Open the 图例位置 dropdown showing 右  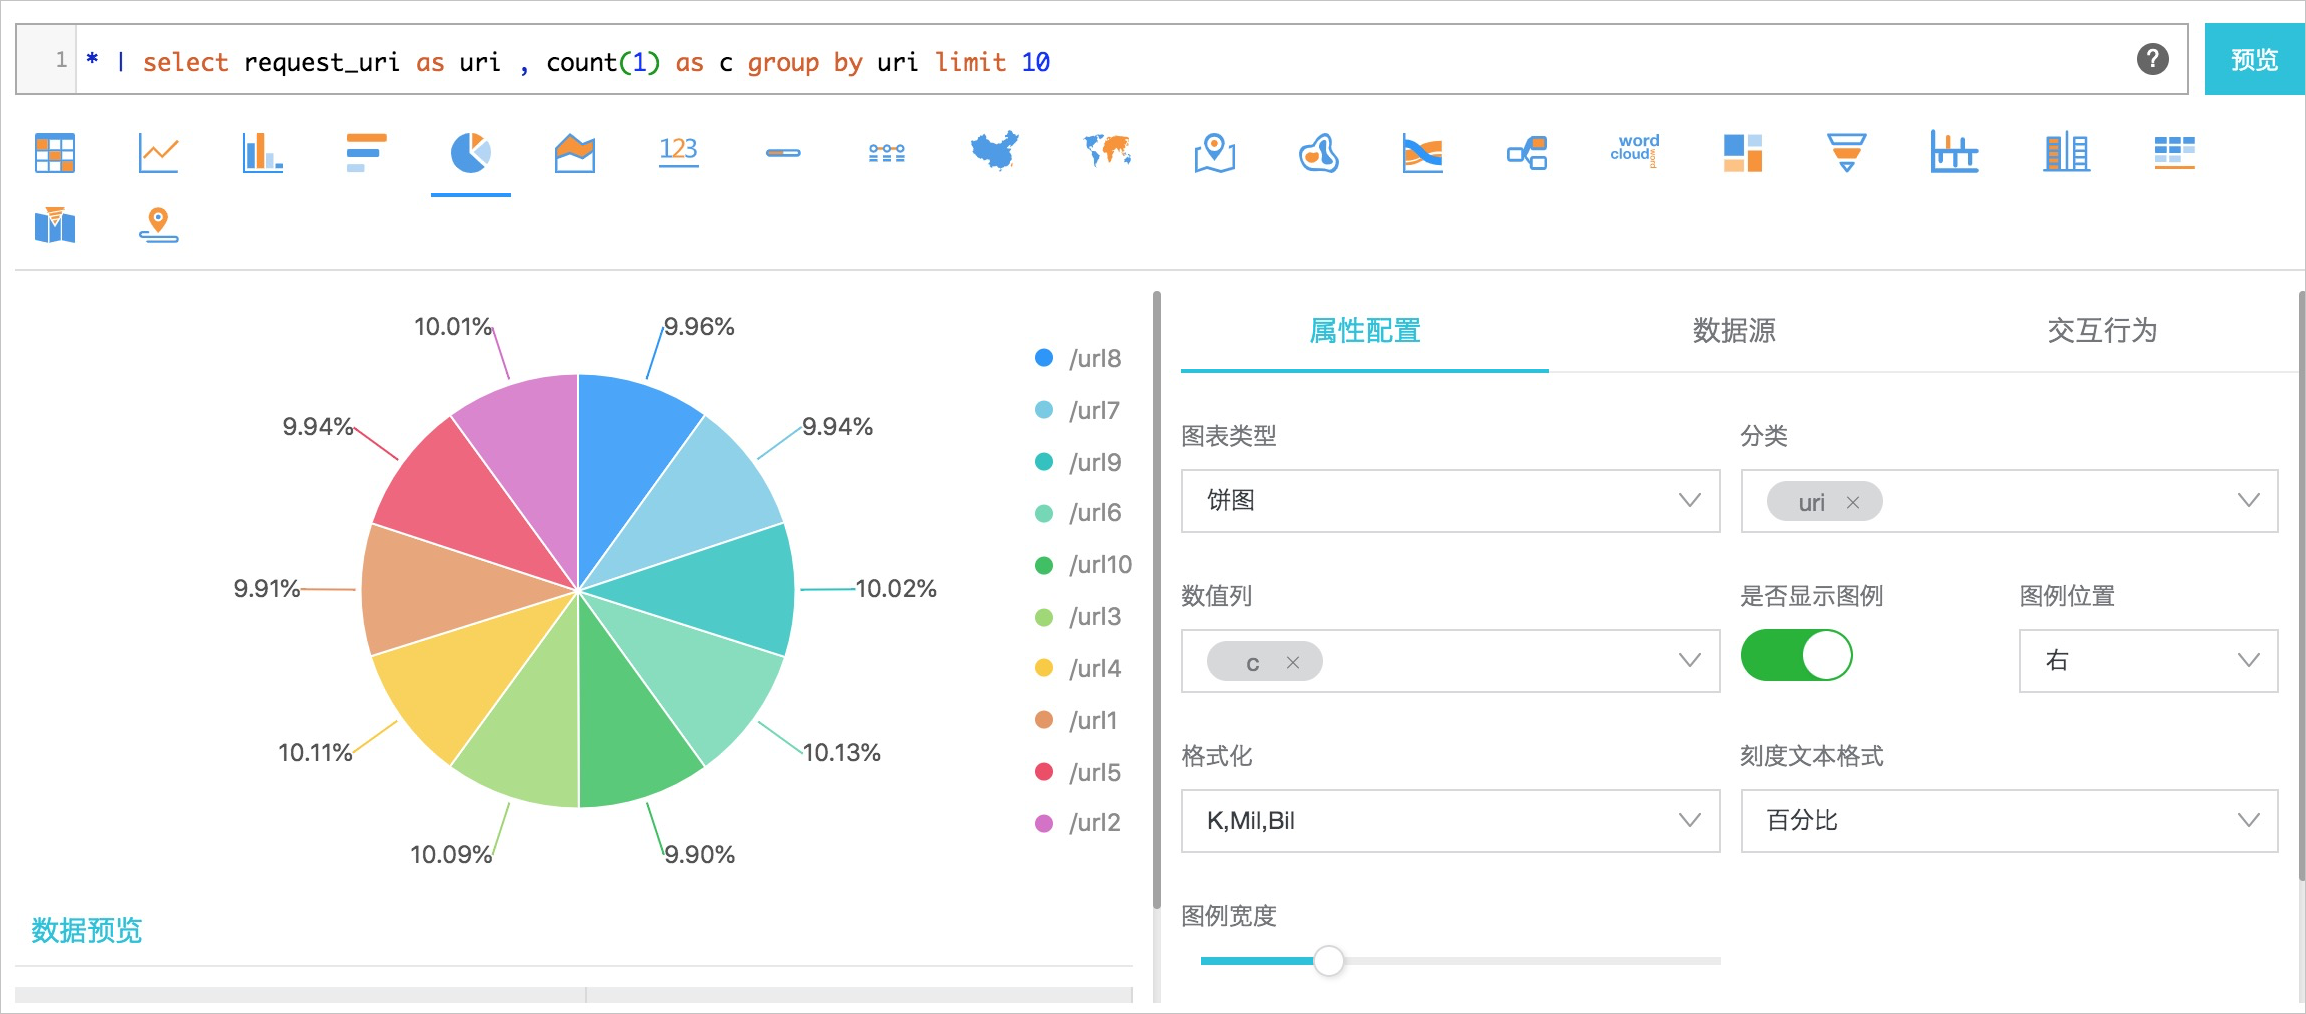2148,660
